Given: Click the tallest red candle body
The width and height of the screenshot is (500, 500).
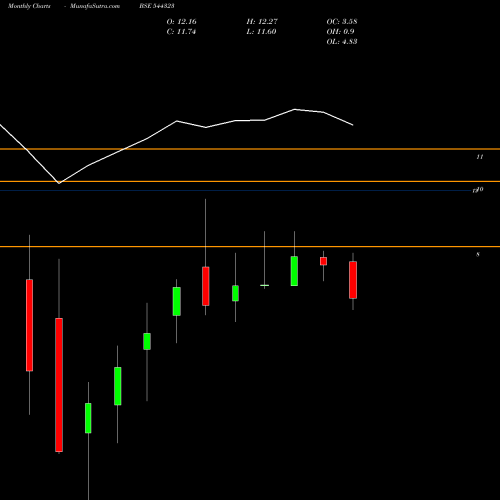Looking at the screenshot, I should 59,385.
